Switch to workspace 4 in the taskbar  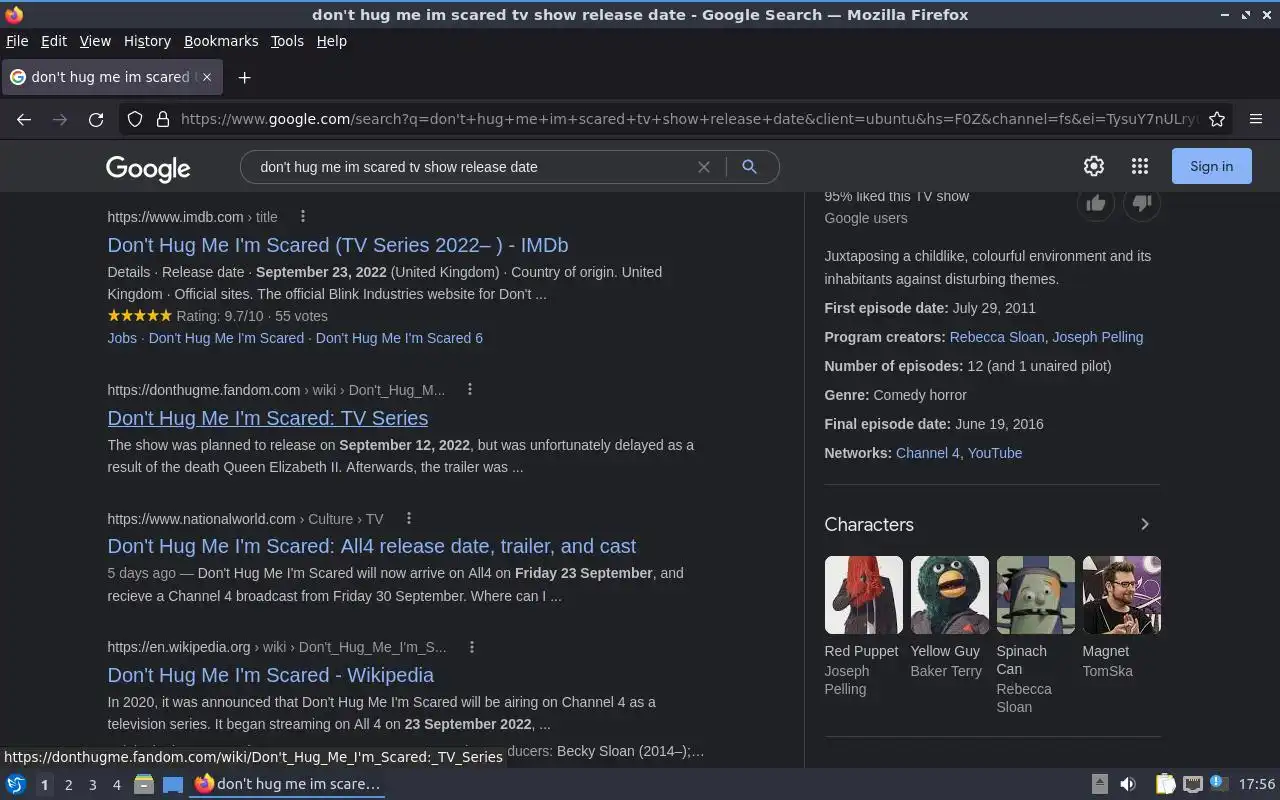[x=116, y=785]
